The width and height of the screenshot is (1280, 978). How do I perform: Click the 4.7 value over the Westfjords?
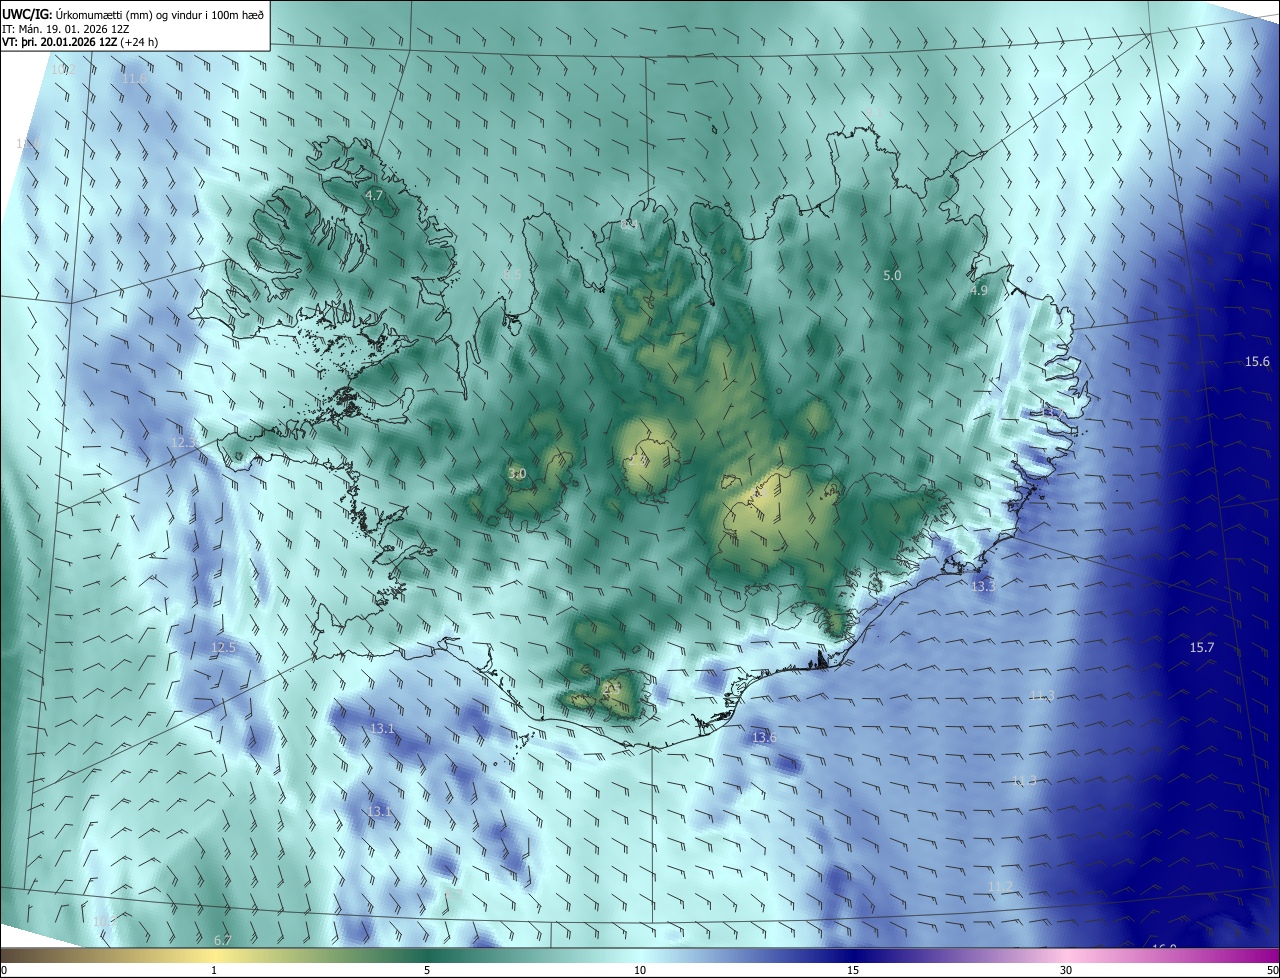pos(374,196)
